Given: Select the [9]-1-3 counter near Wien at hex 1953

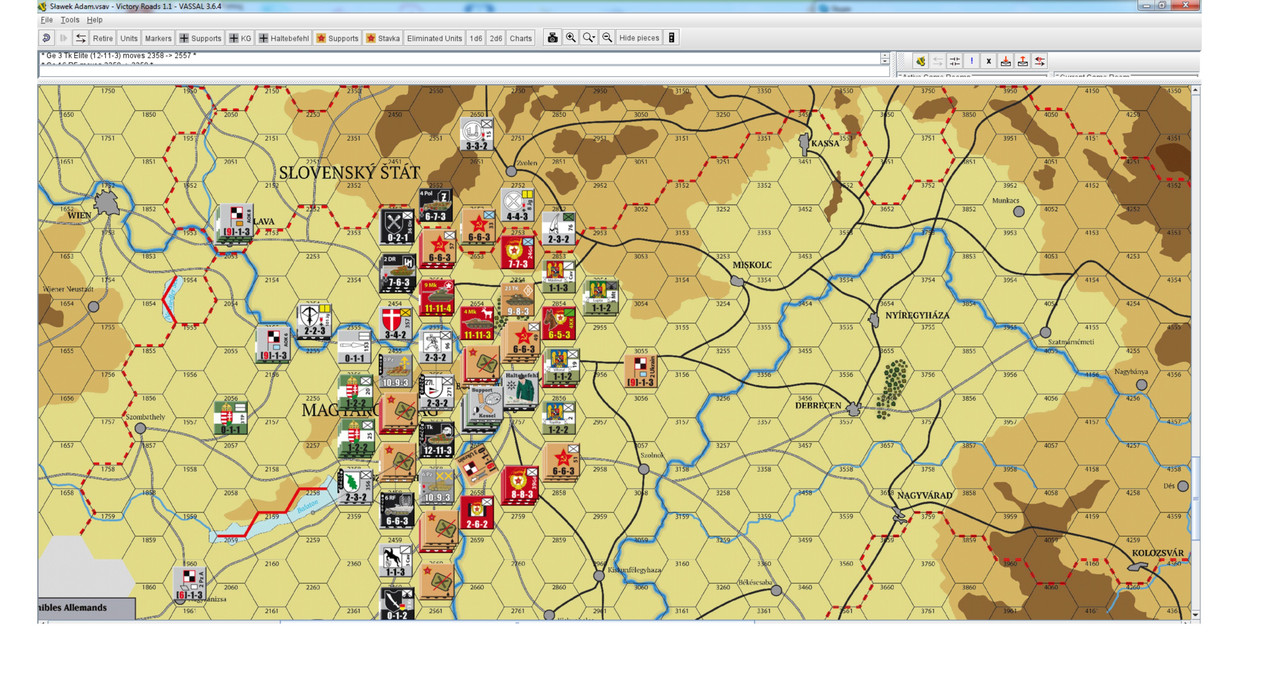Looking at the screenshot, I should pyautogui.click(x=236, y=223).
